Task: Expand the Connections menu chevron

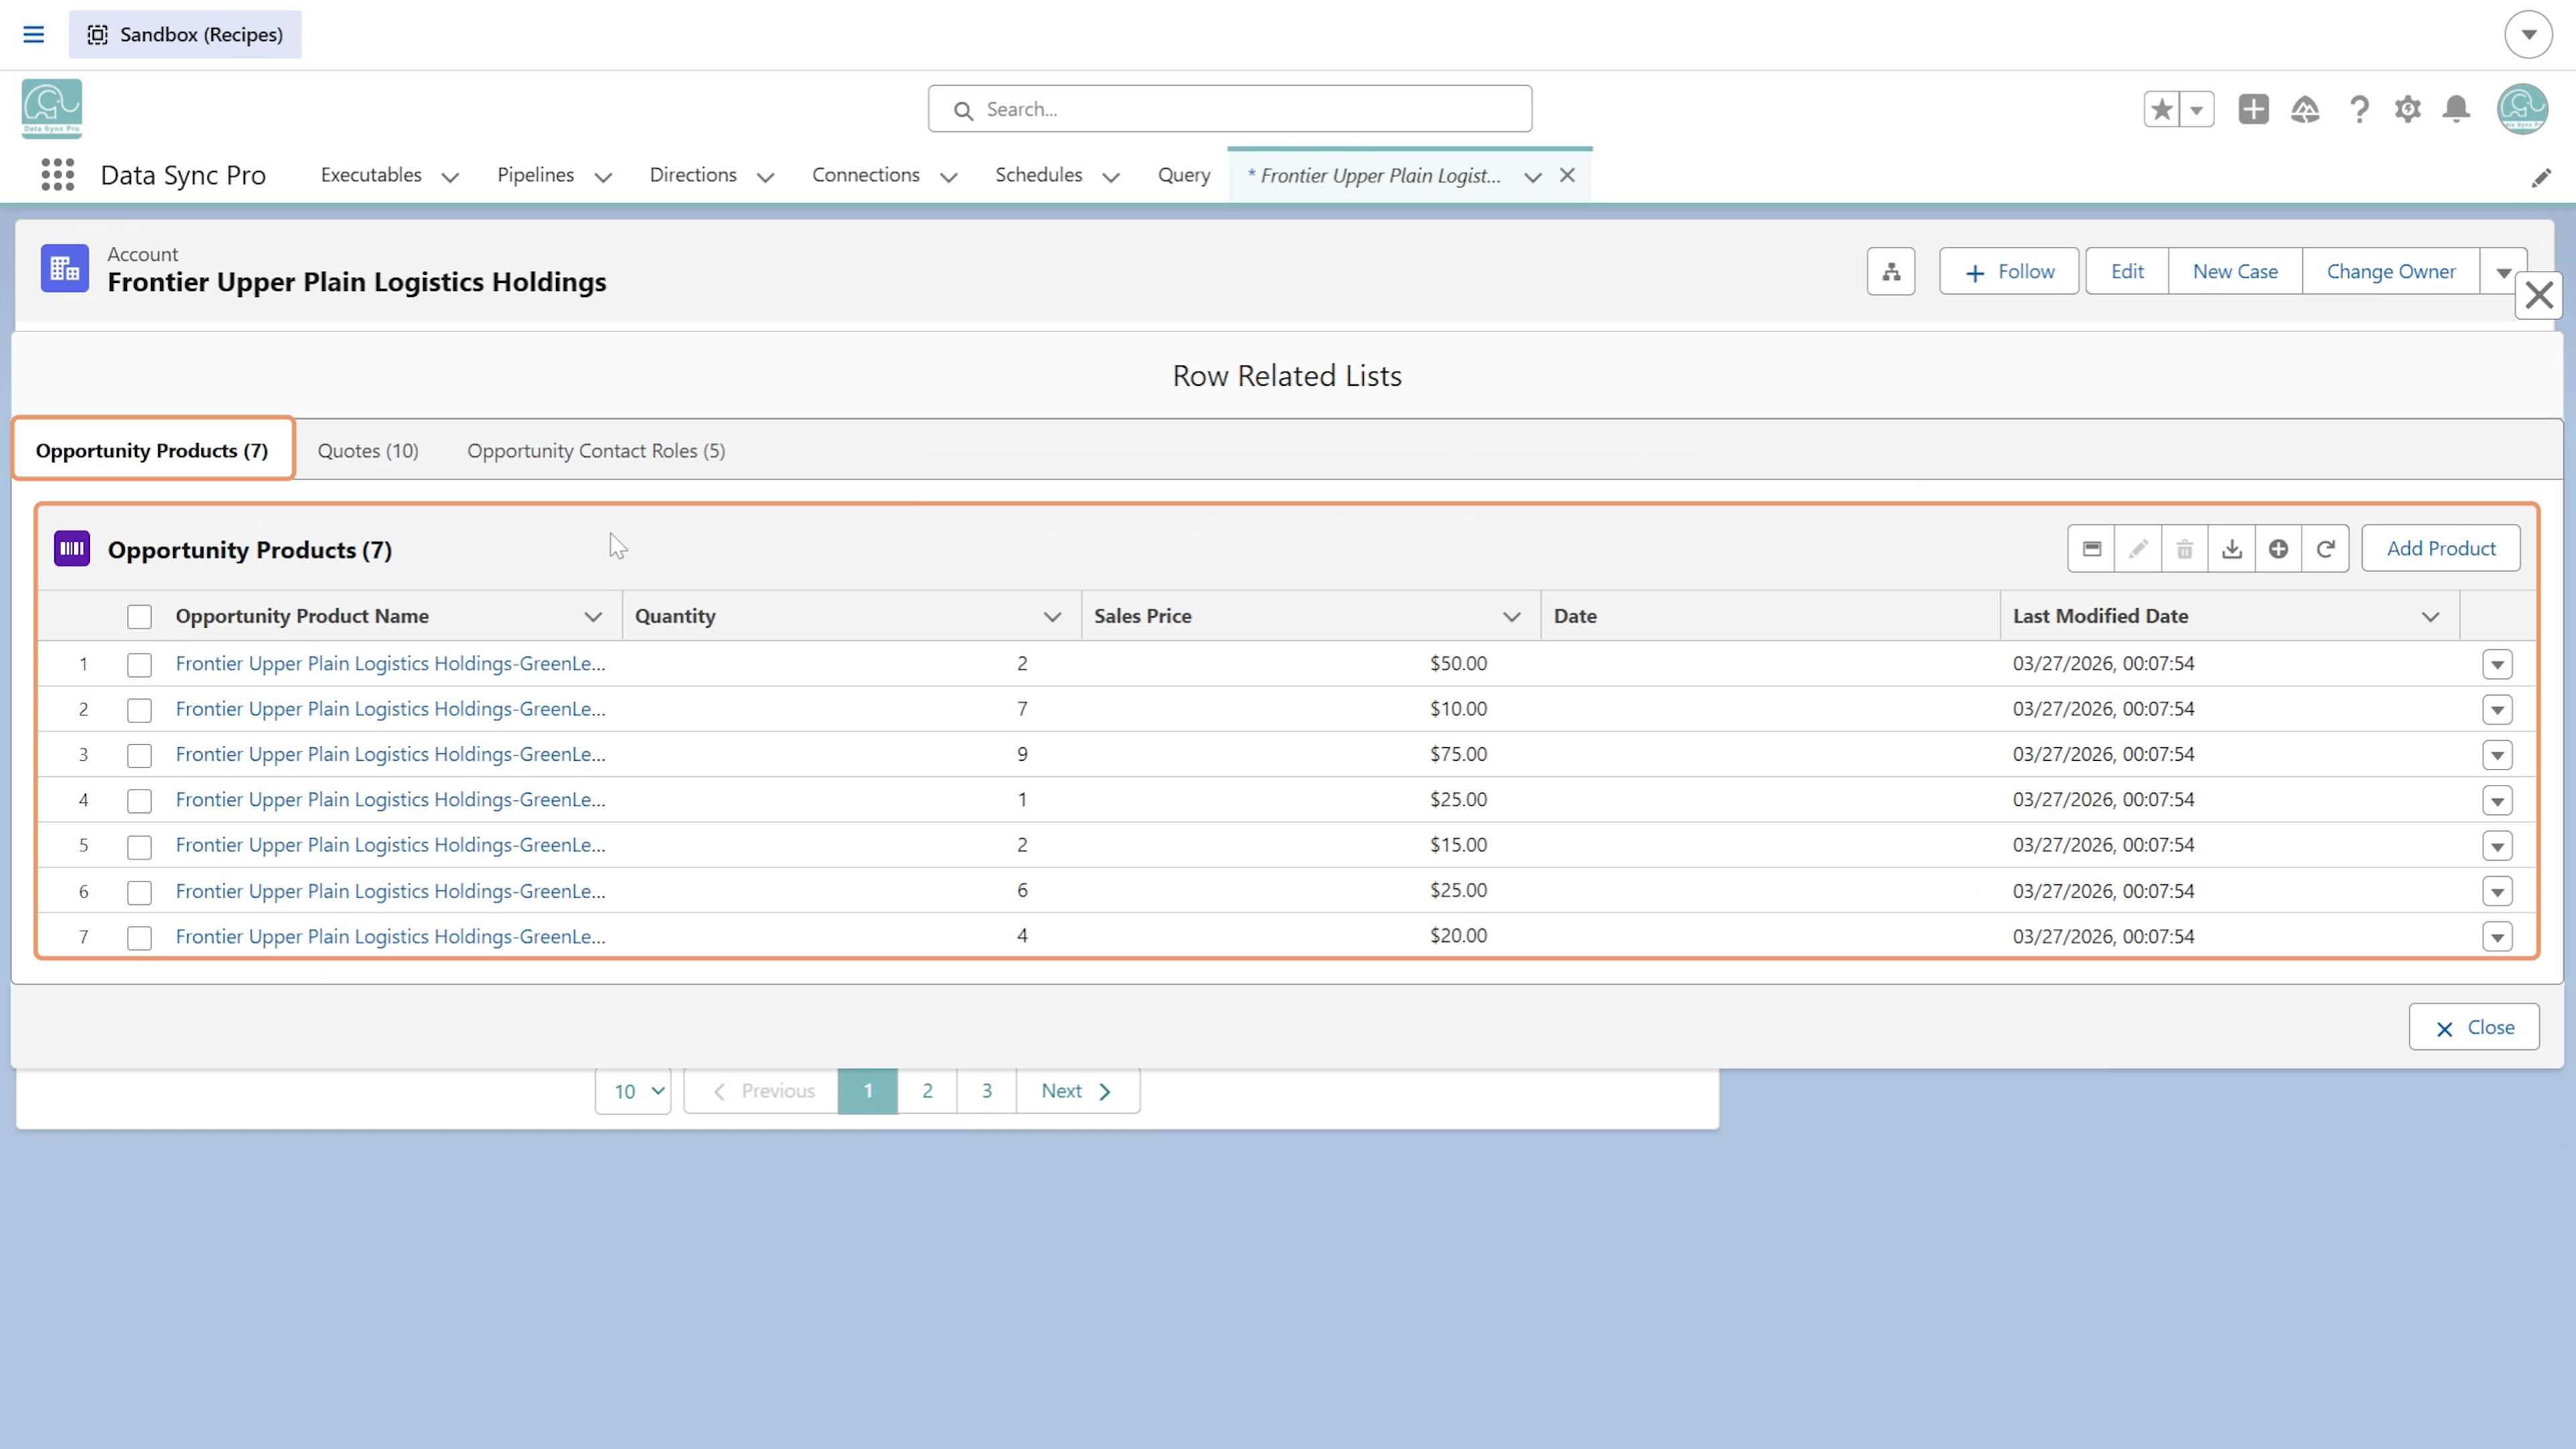Action: click(949, 177)
